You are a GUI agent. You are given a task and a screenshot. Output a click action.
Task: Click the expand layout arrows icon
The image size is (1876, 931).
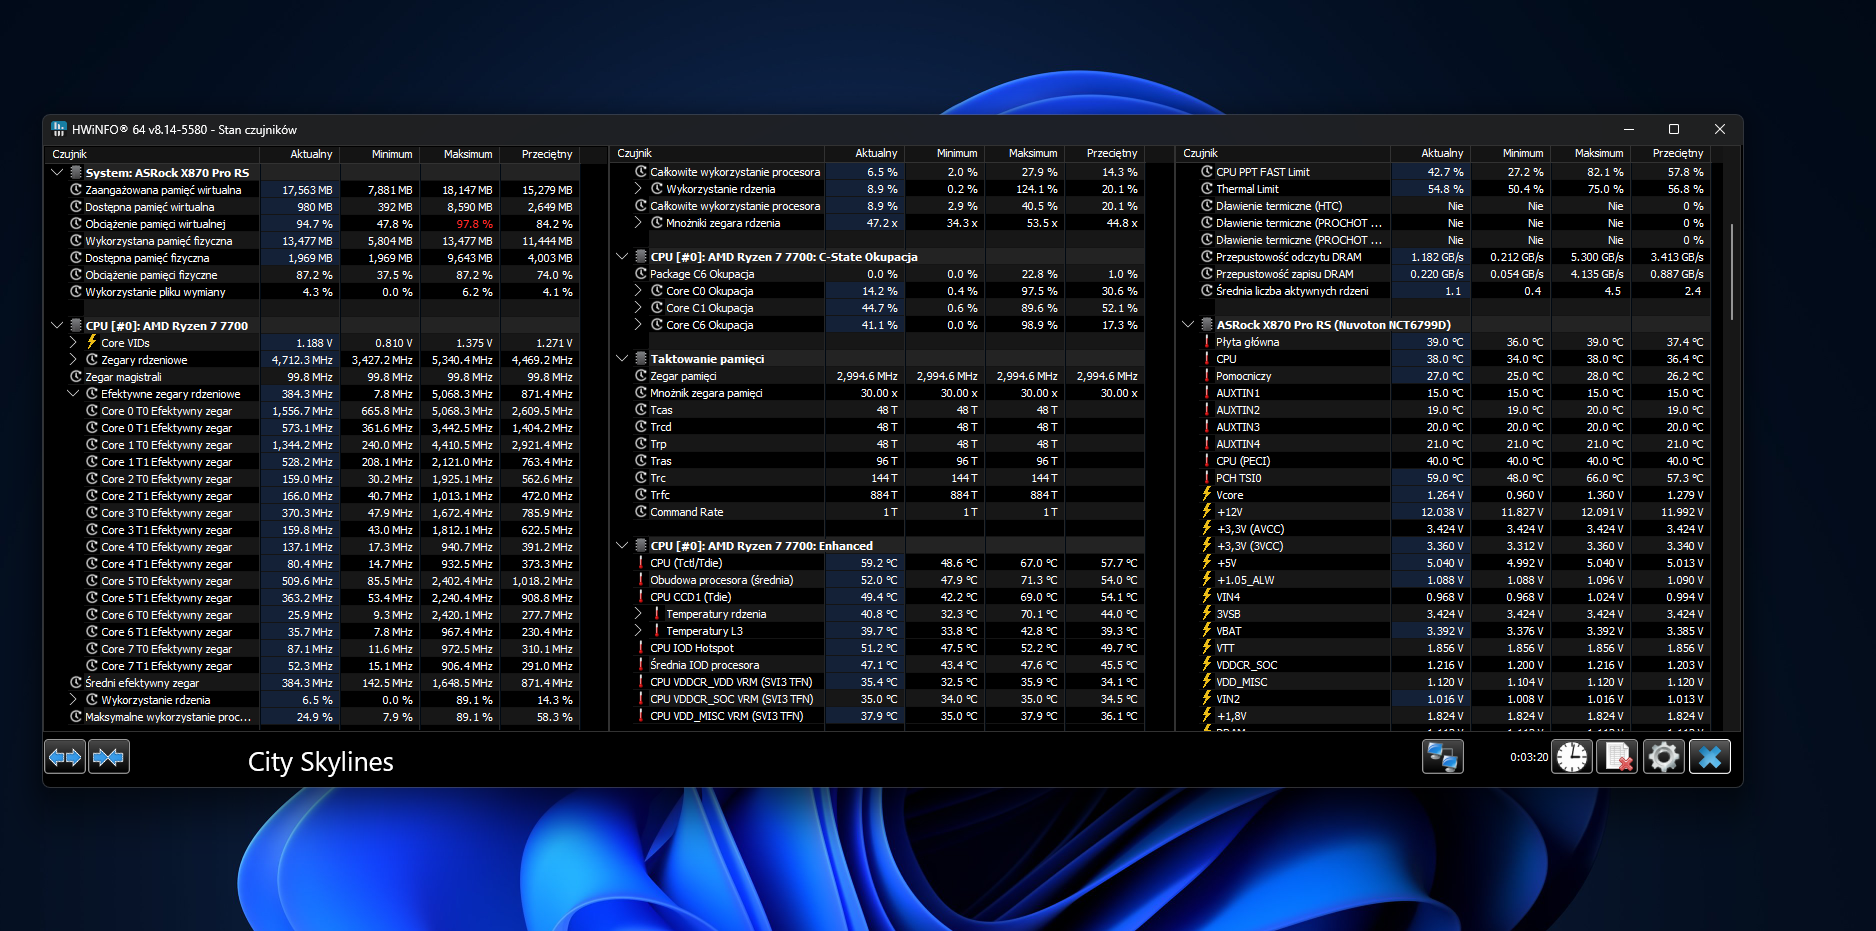pos(65,757)
